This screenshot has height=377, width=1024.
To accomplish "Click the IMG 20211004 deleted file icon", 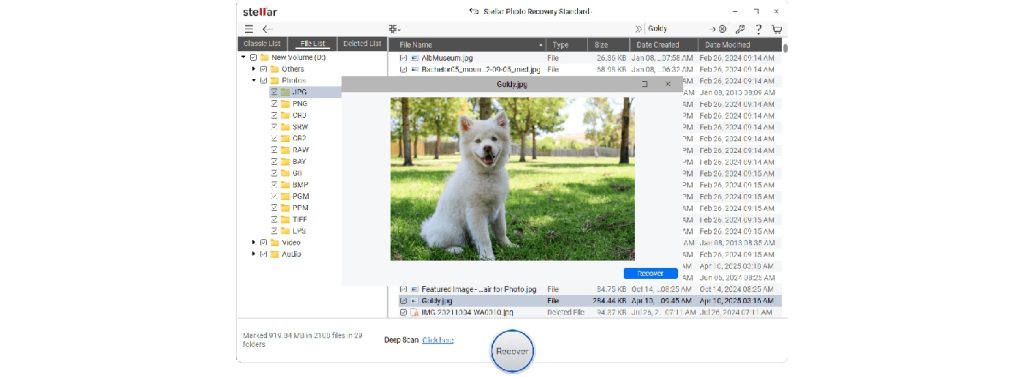I will (x=415, y=312).
